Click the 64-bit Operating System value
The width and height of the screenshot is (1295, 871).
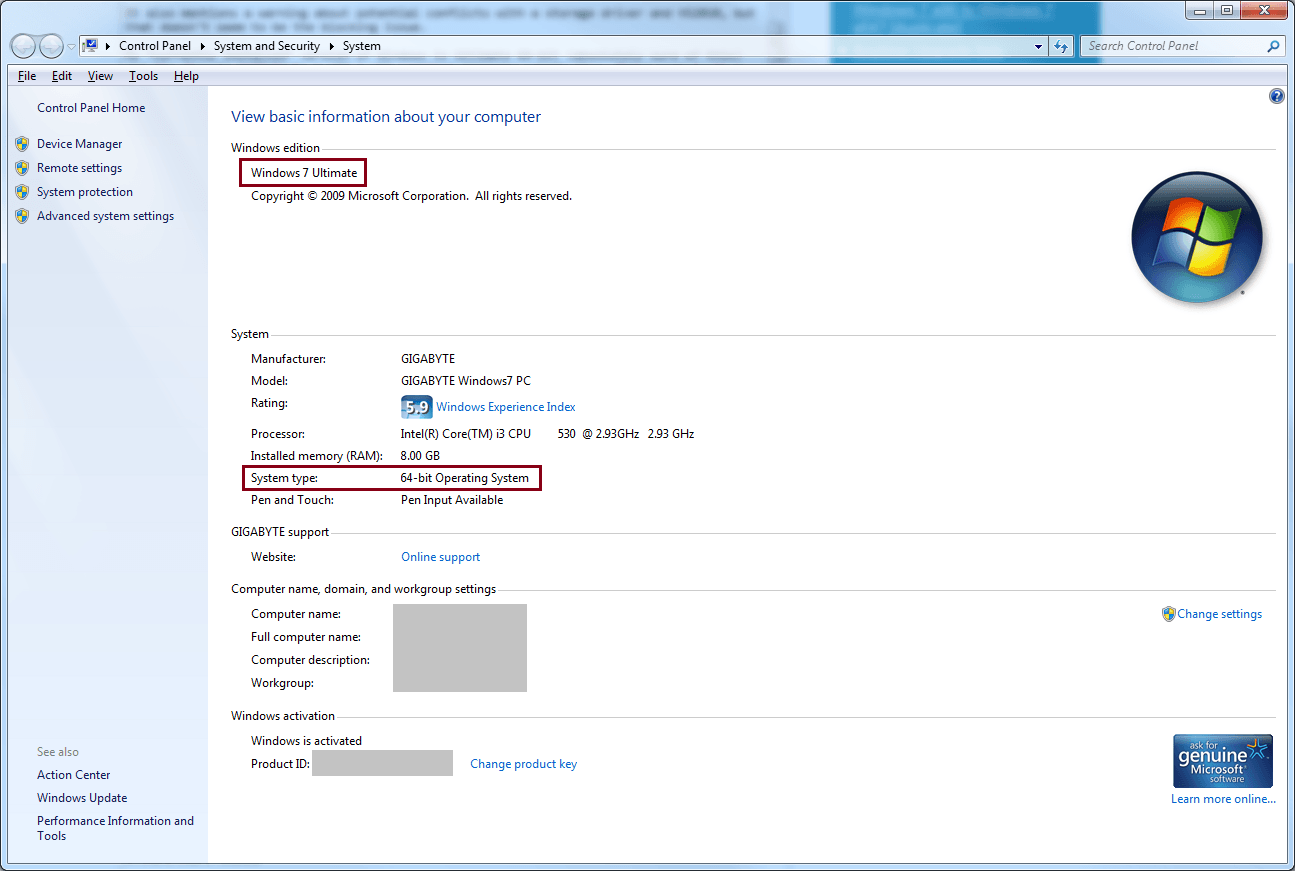[x=465, y=478]
